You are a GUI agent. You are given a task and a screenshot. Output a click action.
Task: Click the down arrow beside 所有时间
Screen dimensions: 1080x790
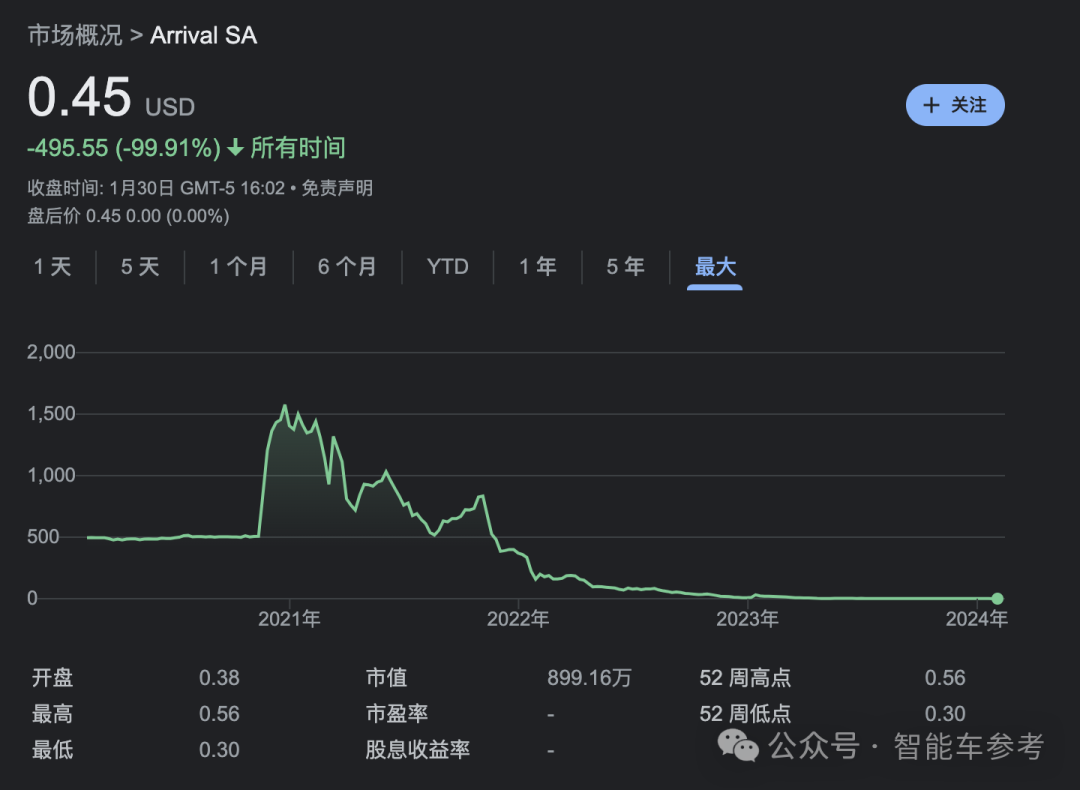(x=236, y=147)
